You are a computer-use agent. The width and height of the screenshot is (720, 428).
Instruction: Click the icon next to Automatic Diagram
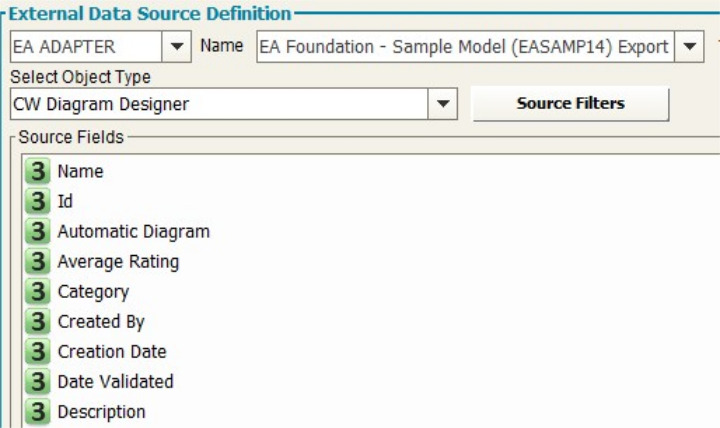pos(39,232)
